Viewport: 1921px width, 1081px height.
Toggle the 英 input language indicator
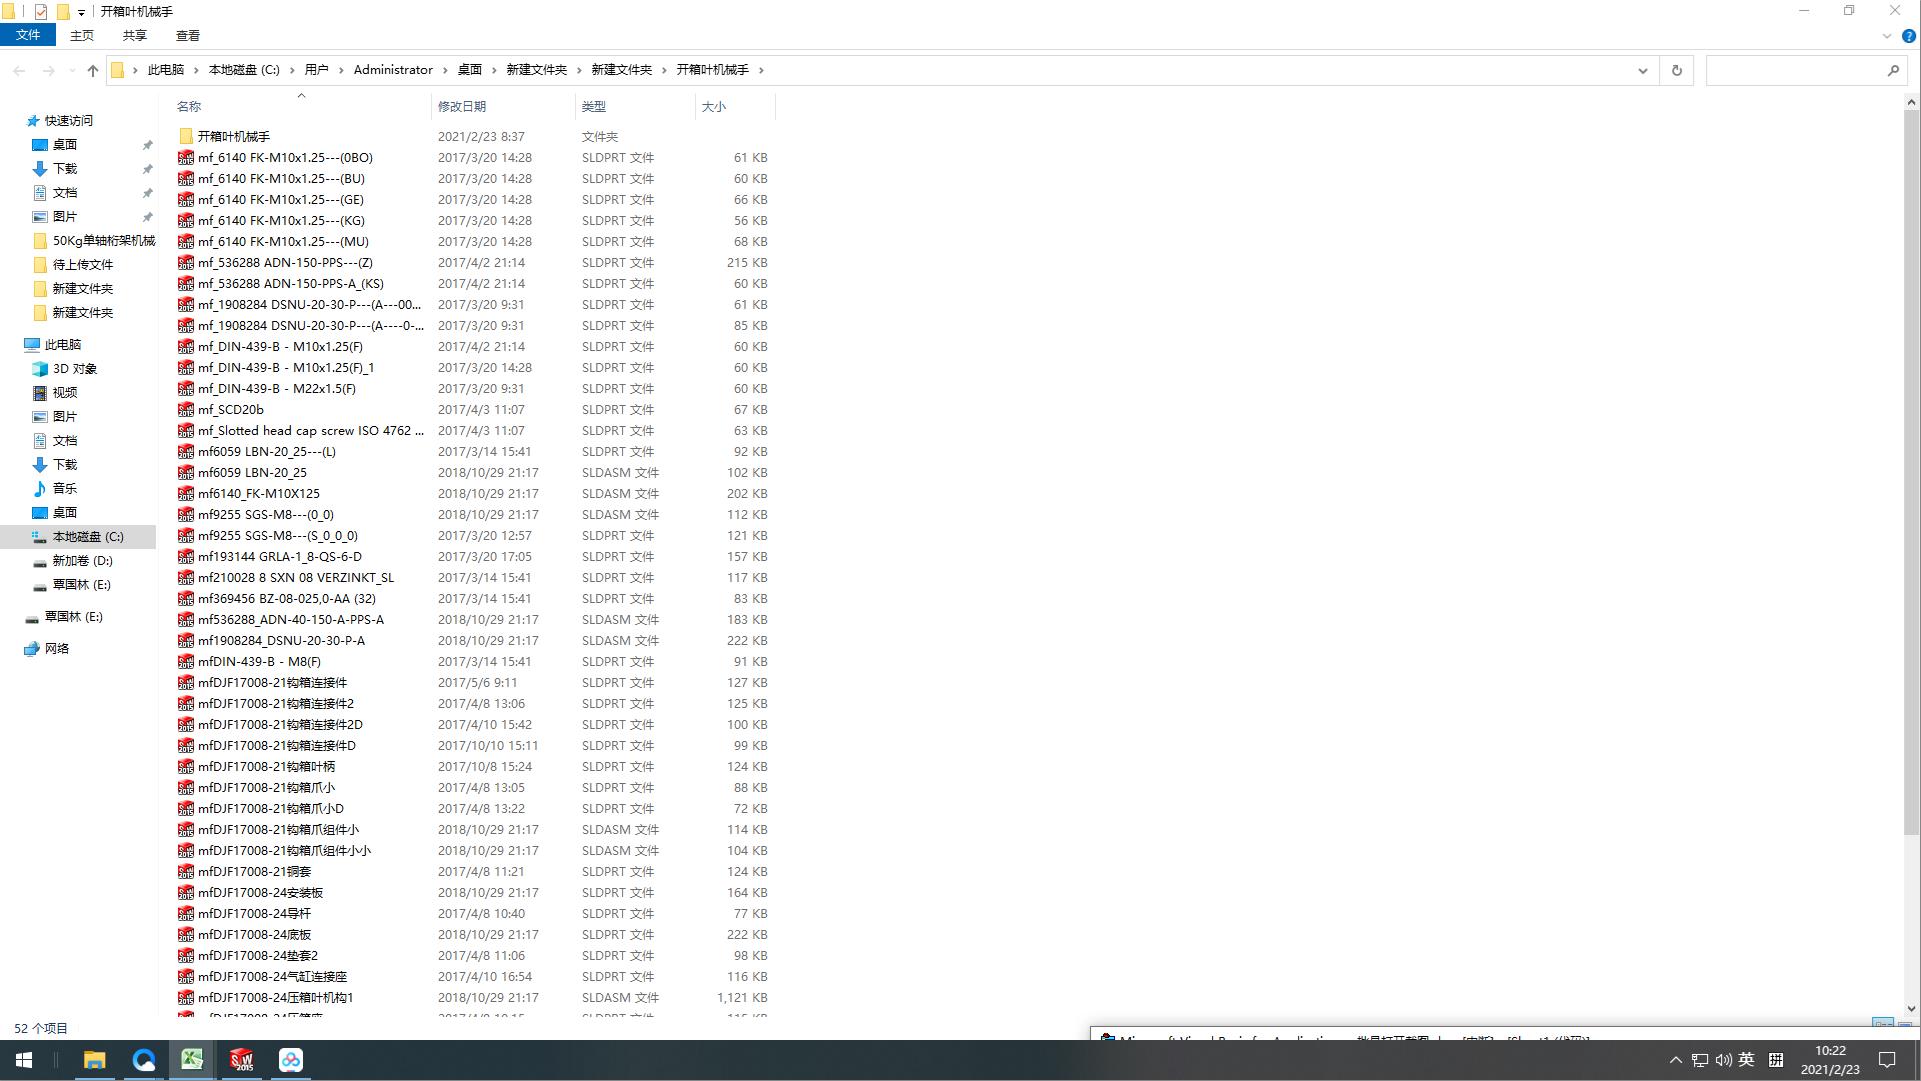point(1746,1060)
